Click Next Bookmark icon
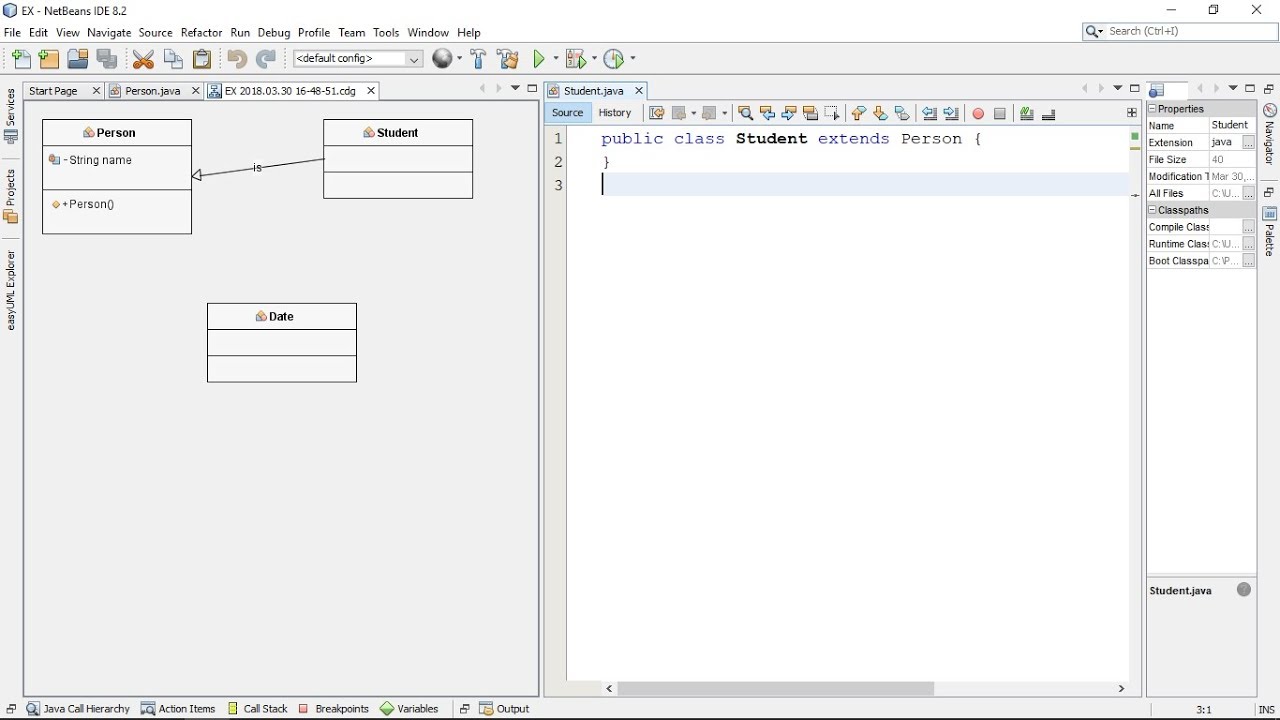Viewport: 1280px width, 720px height. 880,114
